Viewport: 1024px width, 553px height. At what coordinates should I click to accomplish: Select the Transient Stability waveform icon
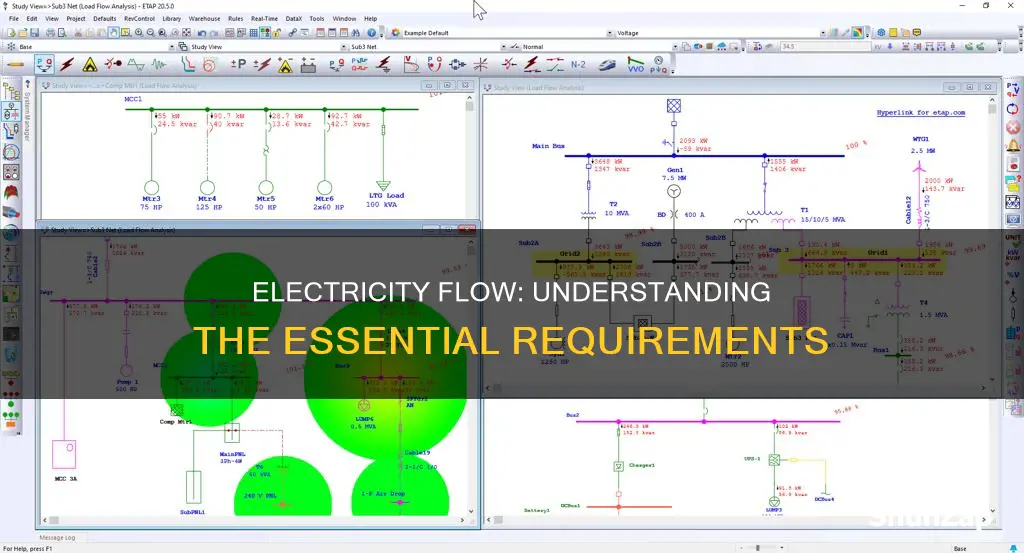tap(159, 65)
